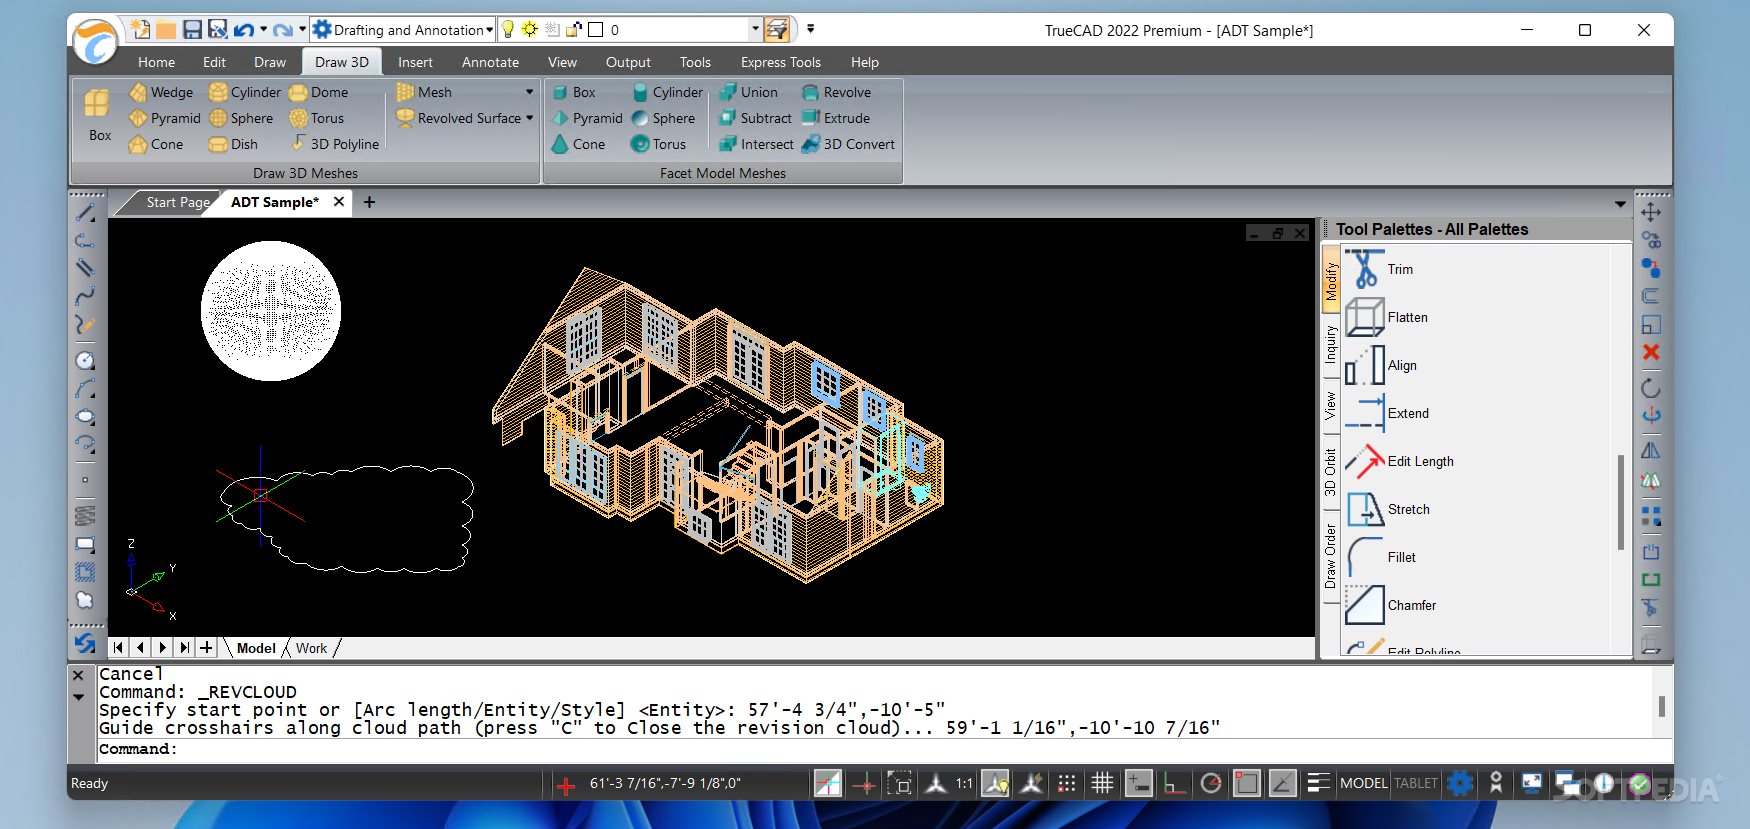Click the Extend palette tool
Viewport: 1750px width, 829px height.
point(1387,413)
